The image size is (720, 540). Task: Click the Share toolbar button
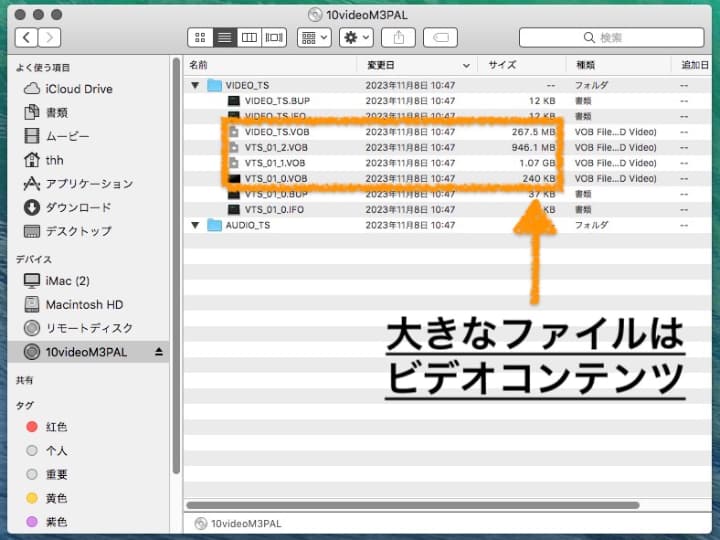398,38
